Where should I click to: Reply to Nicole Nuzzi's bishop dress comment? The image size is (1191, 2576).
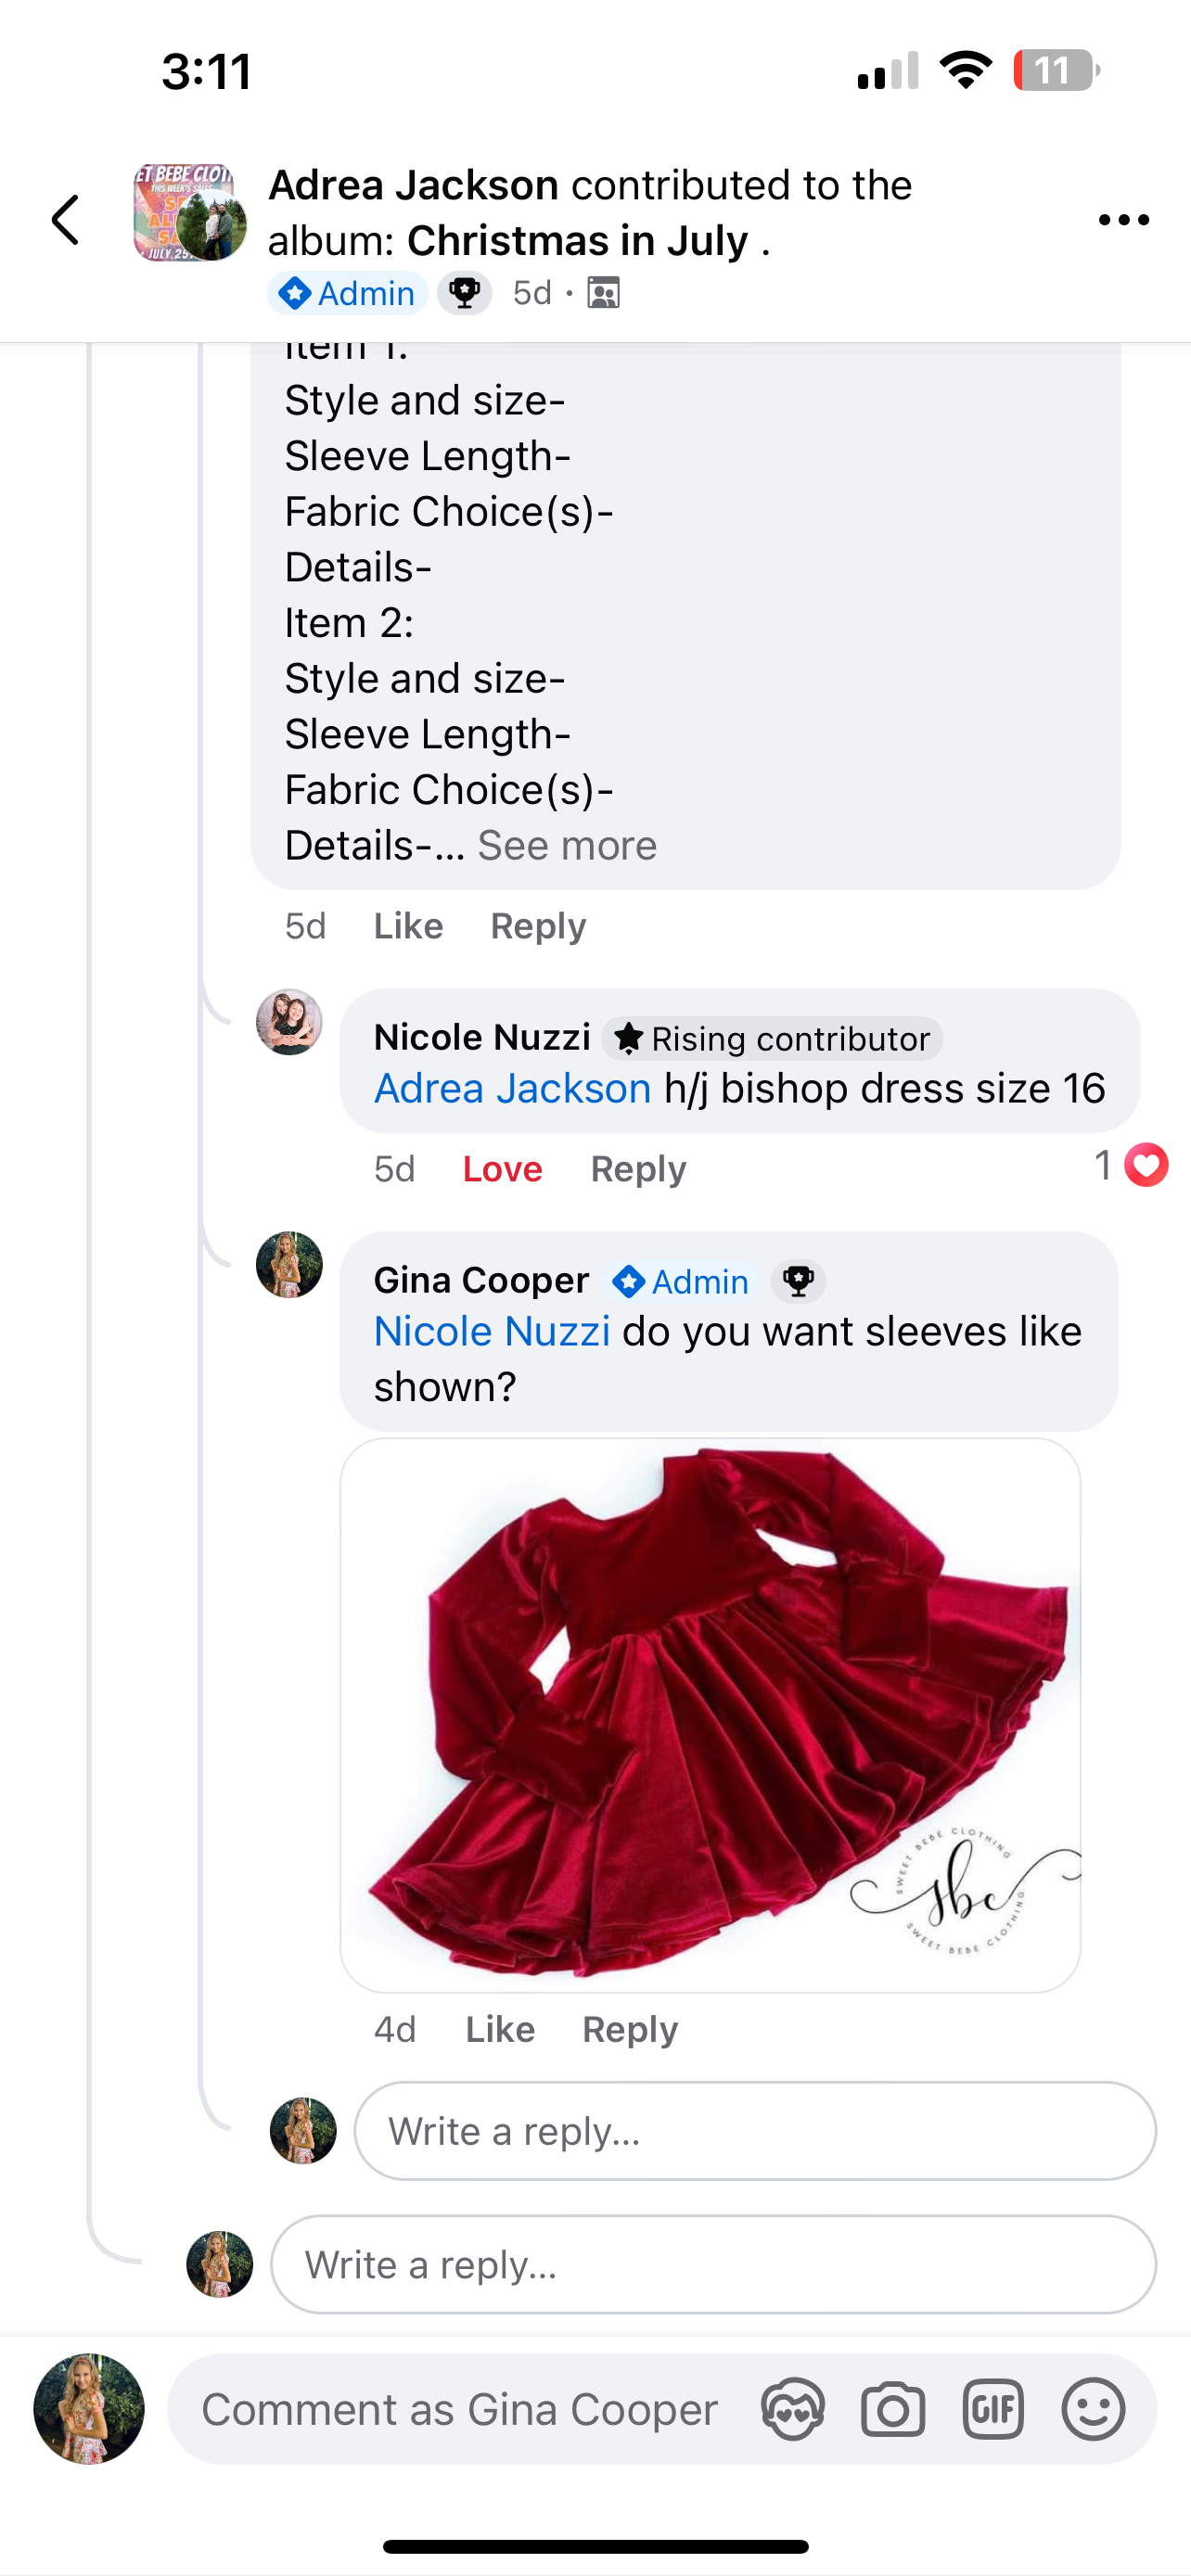point(638,1169)
